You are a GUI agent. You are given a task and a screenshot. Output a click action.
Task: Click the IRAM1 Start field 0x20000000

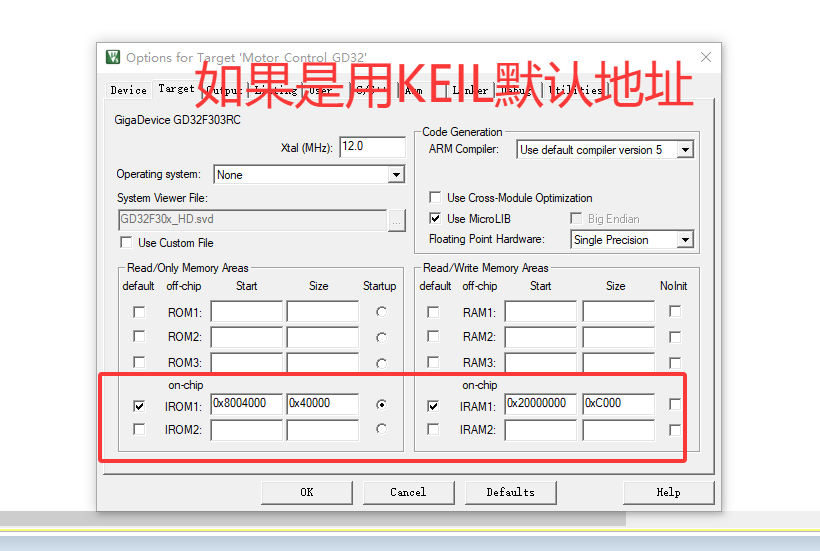[541, 404]
